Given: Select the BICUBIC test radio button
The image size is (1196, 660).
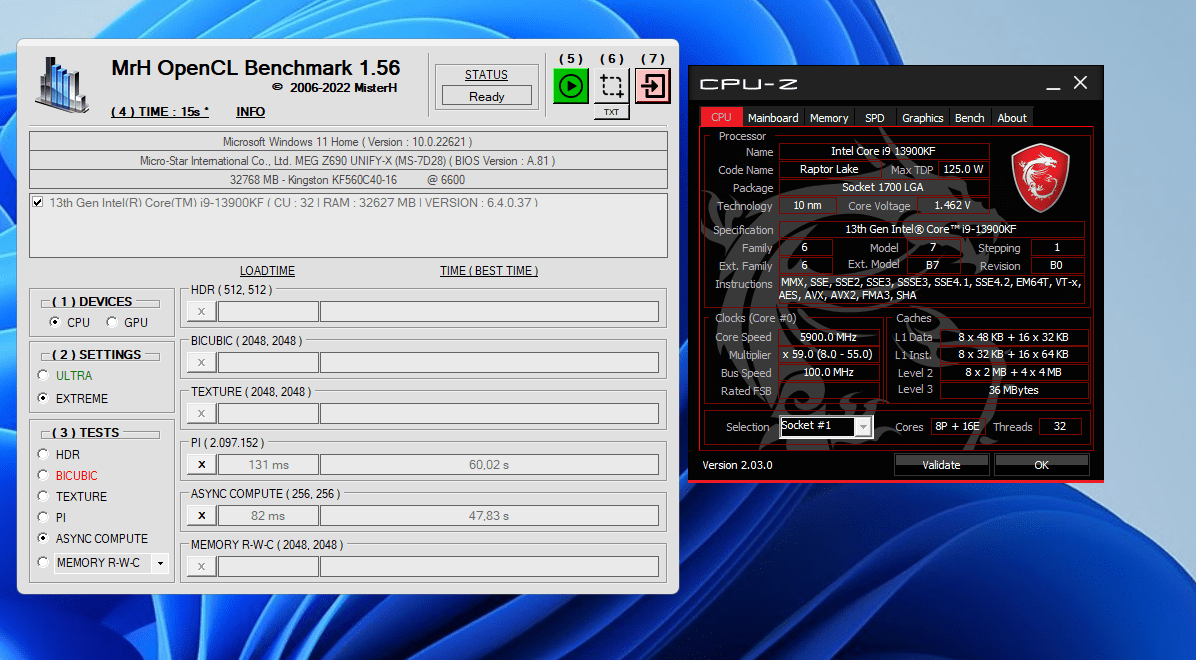Looking at the screenshot, I should coord(43,475).
